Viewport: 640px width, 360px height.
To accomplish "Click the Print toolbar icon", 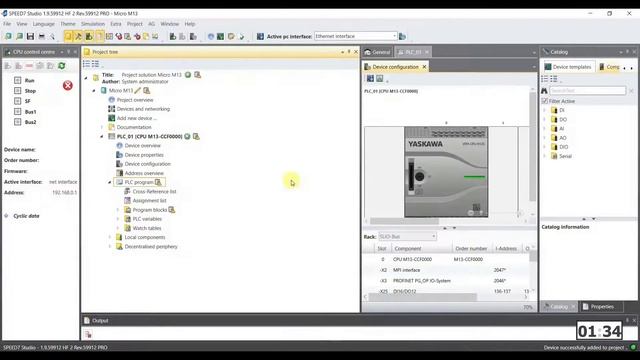I will (x=41, y=36).
